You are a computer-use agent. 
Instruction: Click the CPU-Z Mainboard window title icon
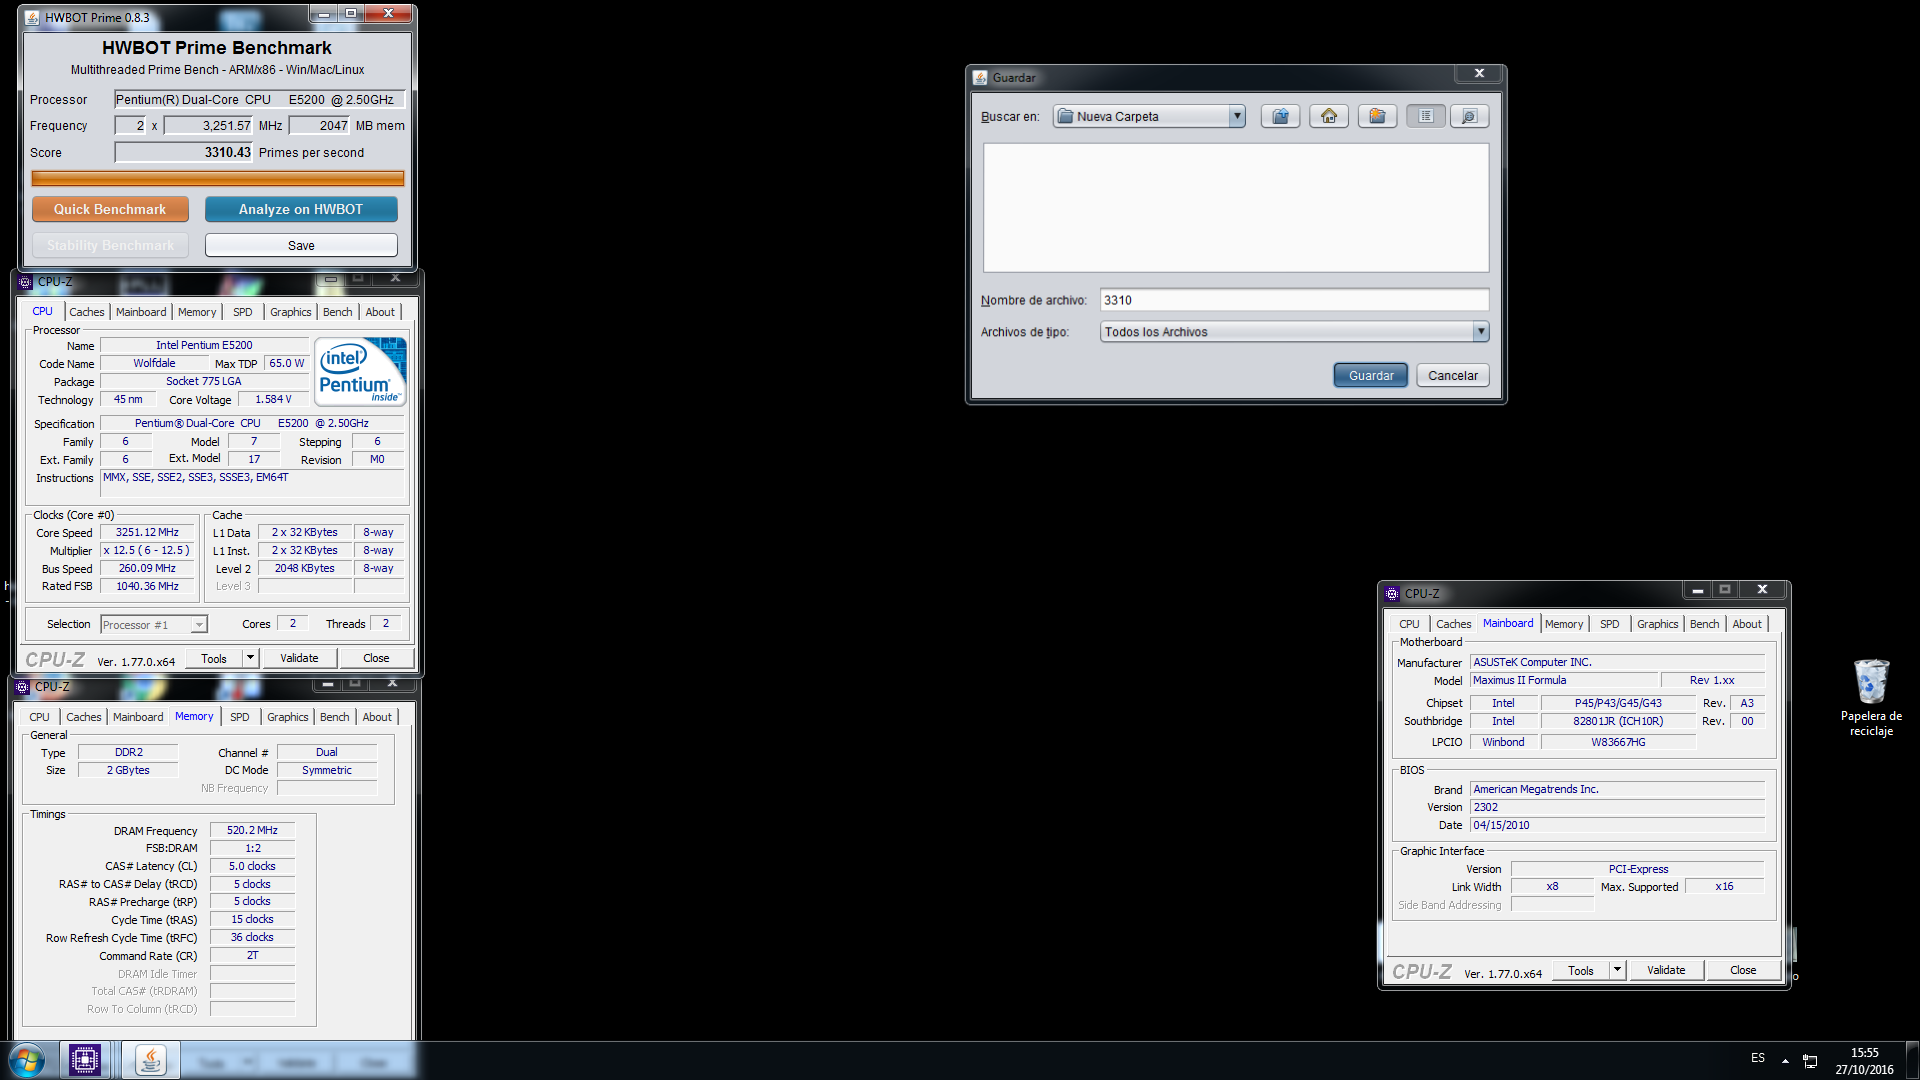pyautogui.click(x=1392, y=593)
